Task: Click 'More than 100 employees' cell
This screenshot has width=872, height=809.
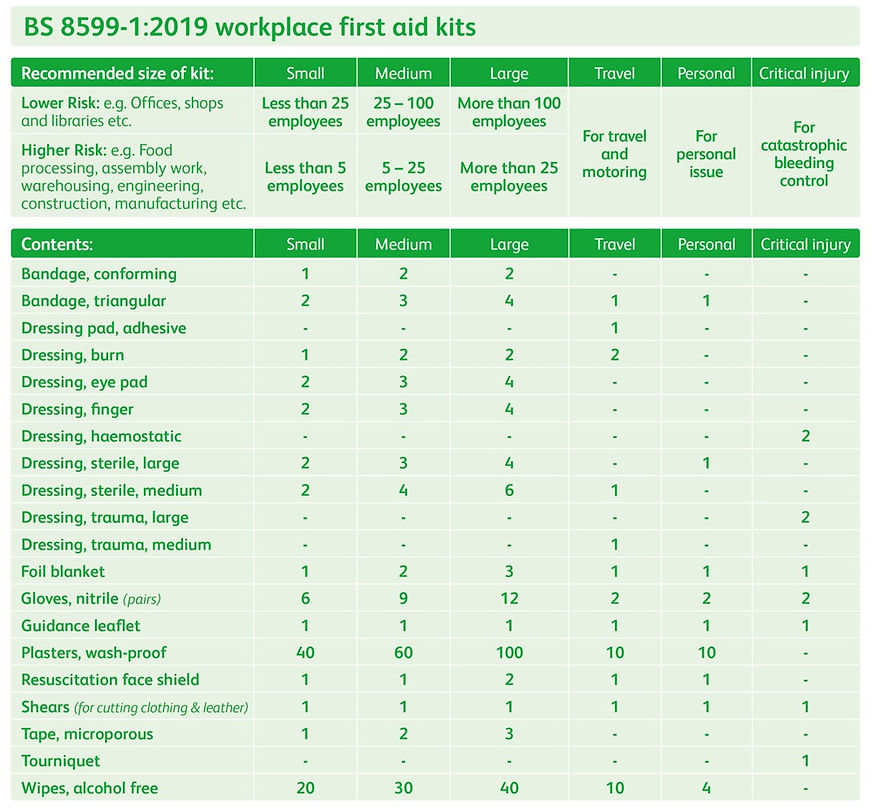Action: 509,112
